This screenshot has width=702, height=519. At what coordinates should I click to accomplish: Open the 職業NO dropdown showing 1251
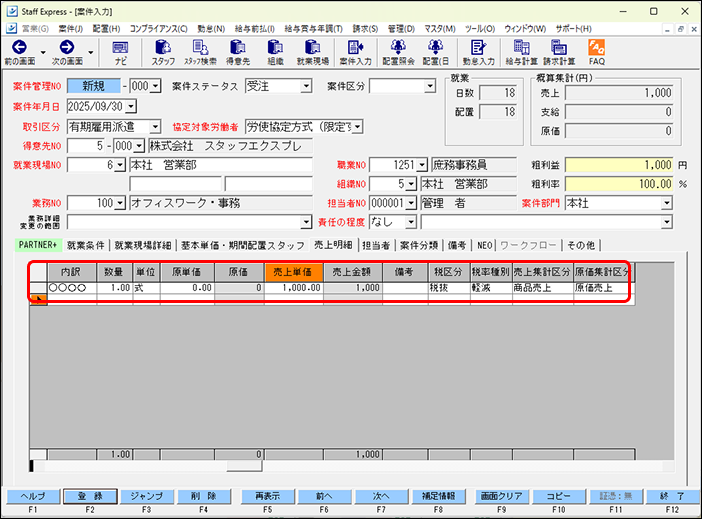[x=422, y=165]
